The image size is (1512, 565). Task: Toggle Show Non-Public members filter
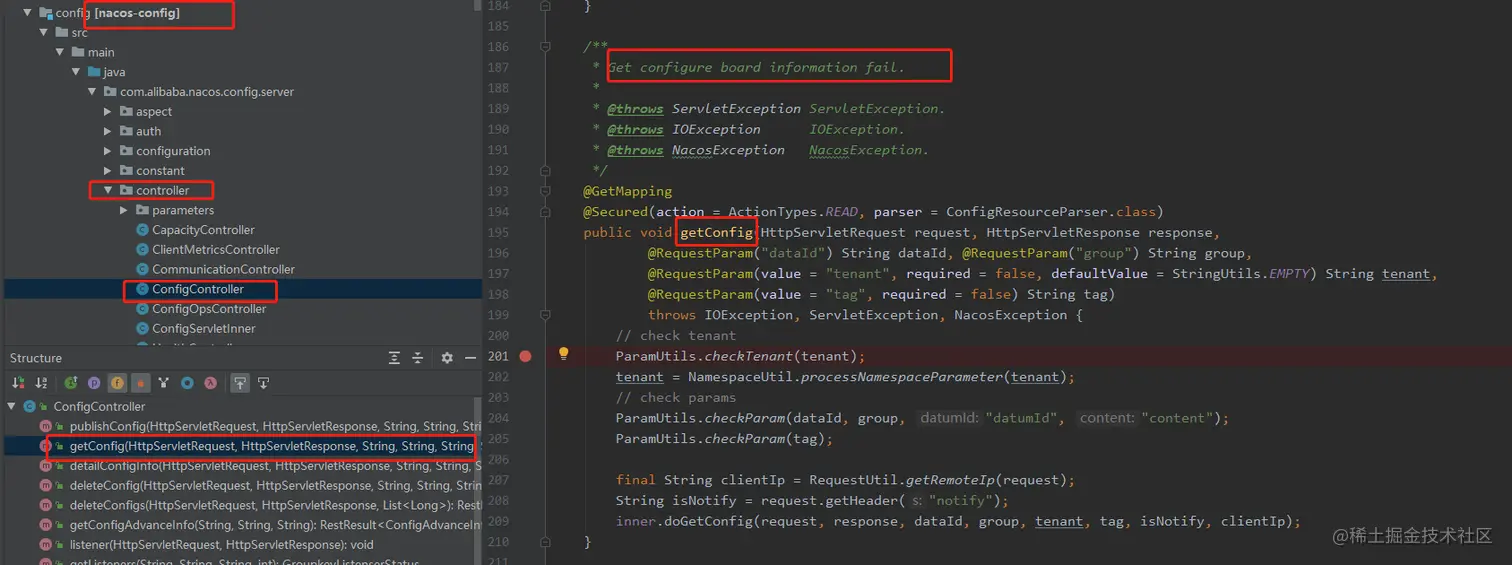(x=140, y=383)
